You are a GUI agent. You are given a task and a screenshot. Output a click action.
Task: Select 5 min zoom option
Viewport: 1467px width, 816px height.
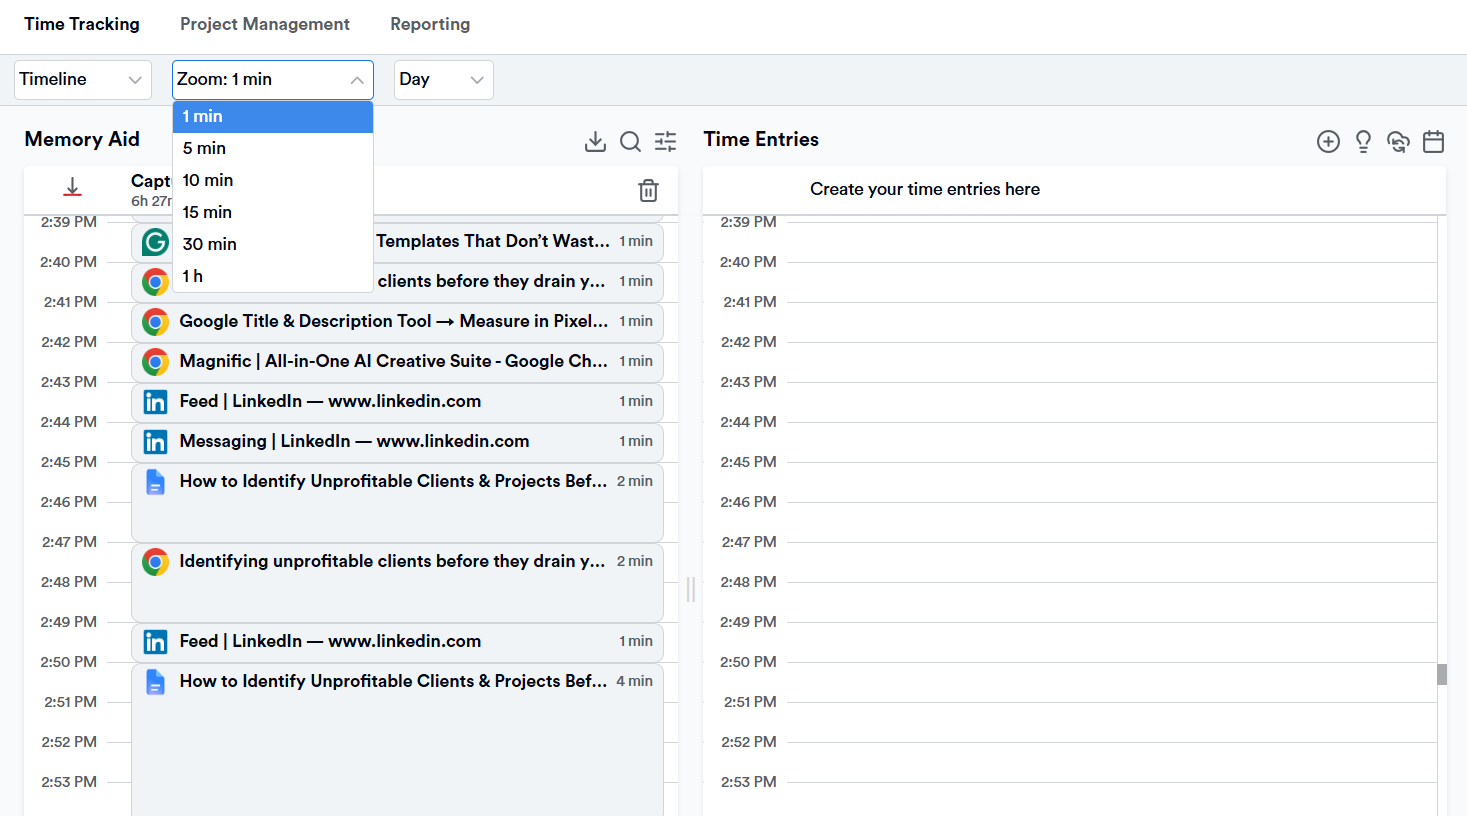tap(273, 148)
